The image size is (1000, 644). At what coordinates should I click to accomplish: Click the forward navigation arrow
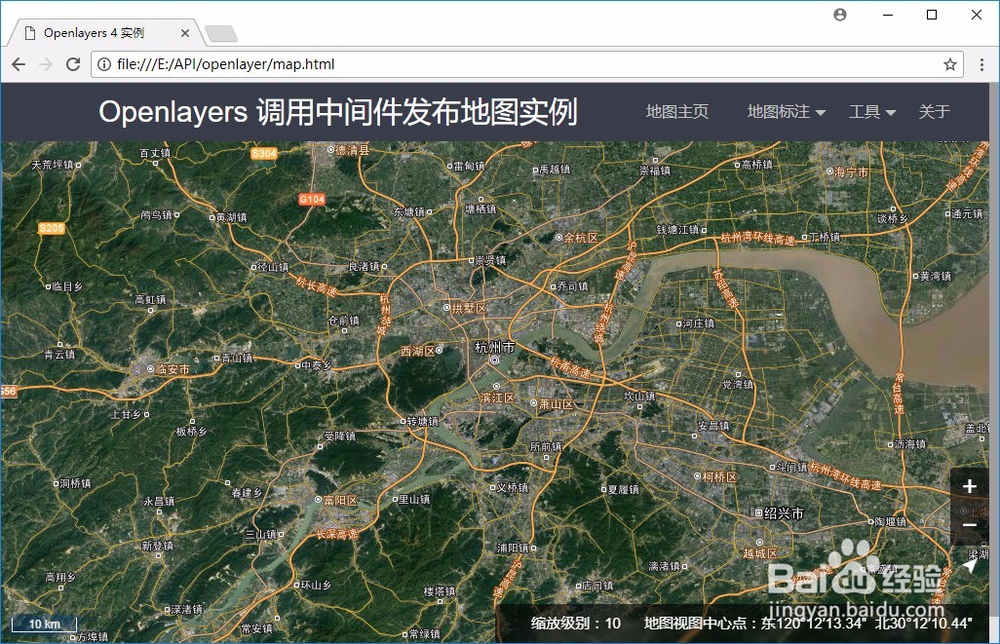45,64
